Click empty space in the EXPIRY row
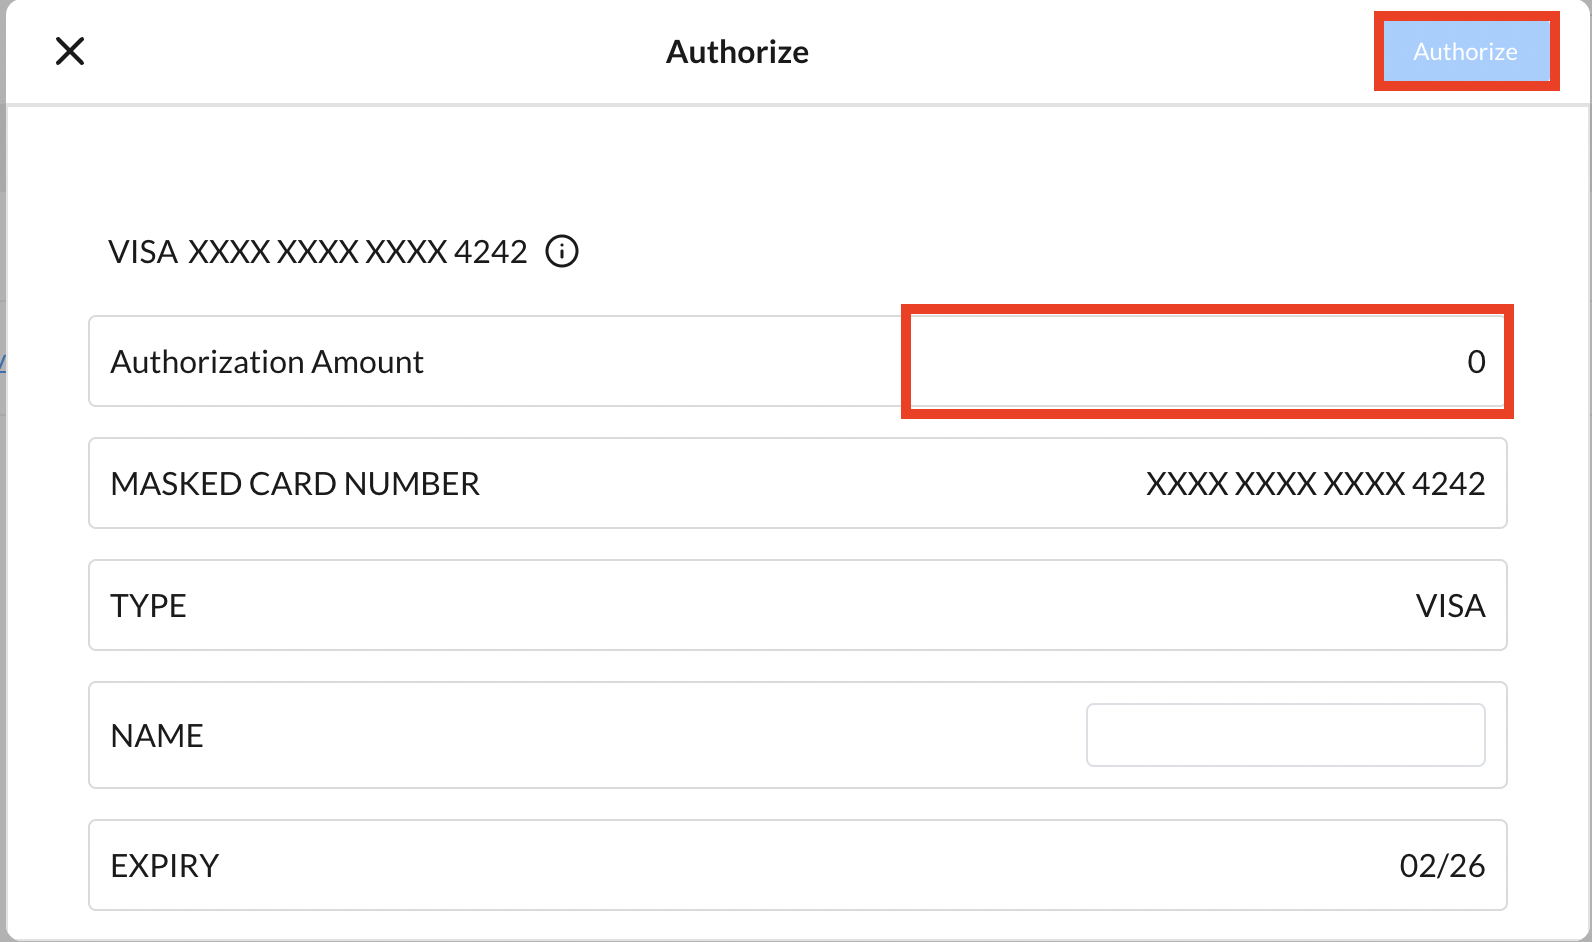 800,866
